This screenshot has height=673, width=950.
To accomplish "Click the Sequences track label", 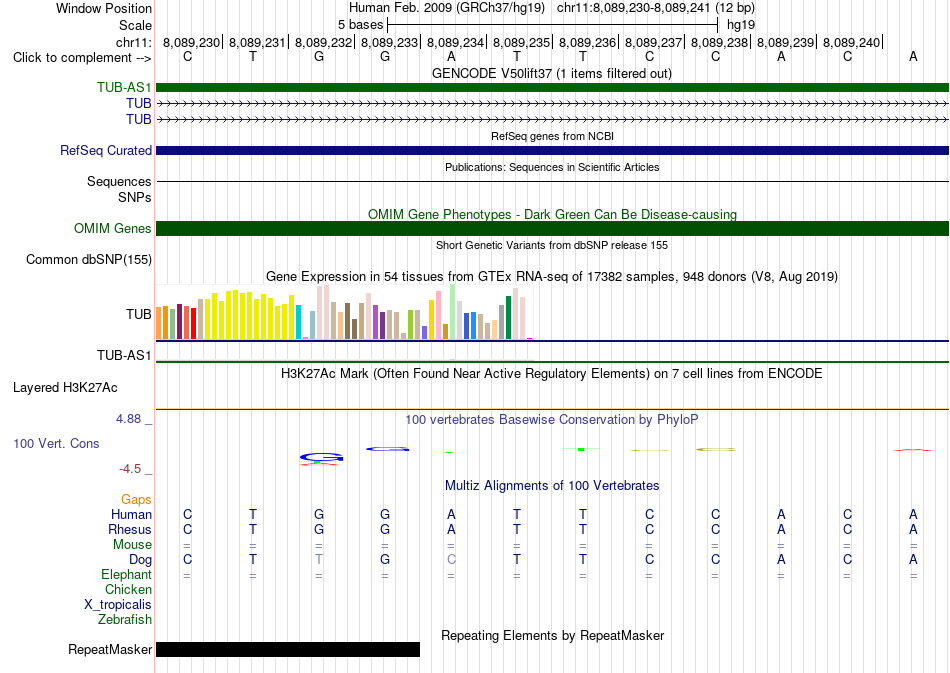I will click(x=119, y=182).
